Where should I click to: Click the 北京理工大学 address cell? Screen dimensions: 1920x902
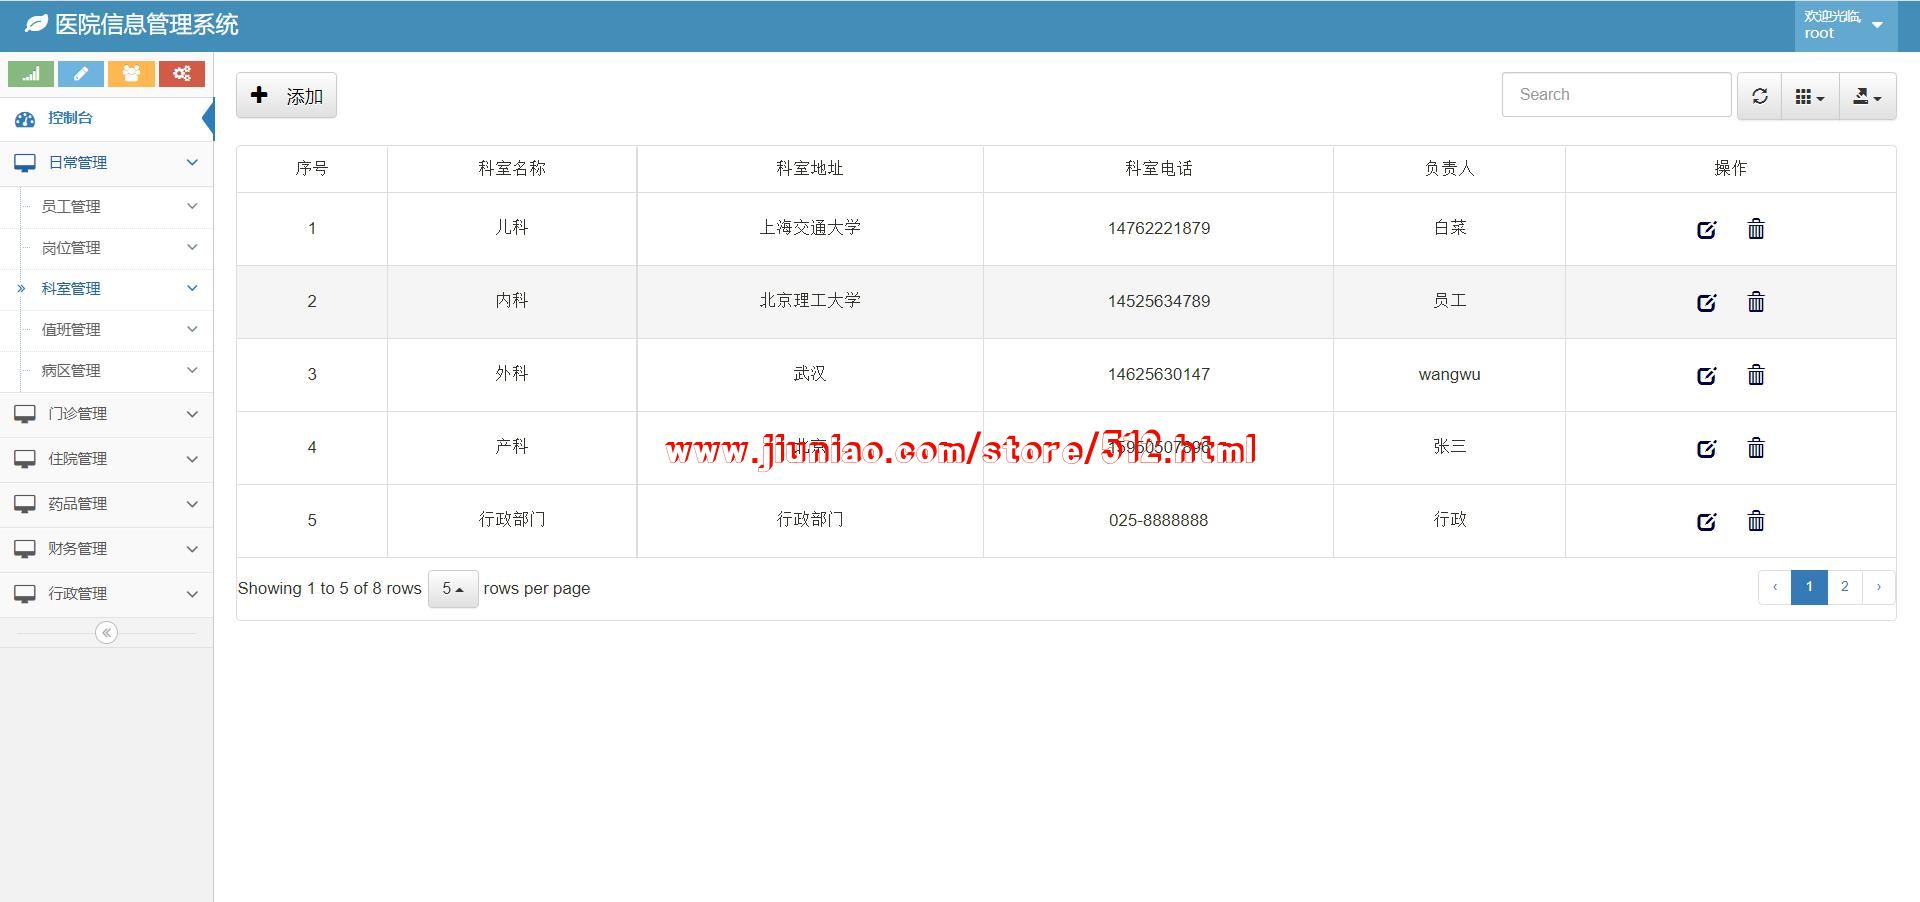pos(810,301)
